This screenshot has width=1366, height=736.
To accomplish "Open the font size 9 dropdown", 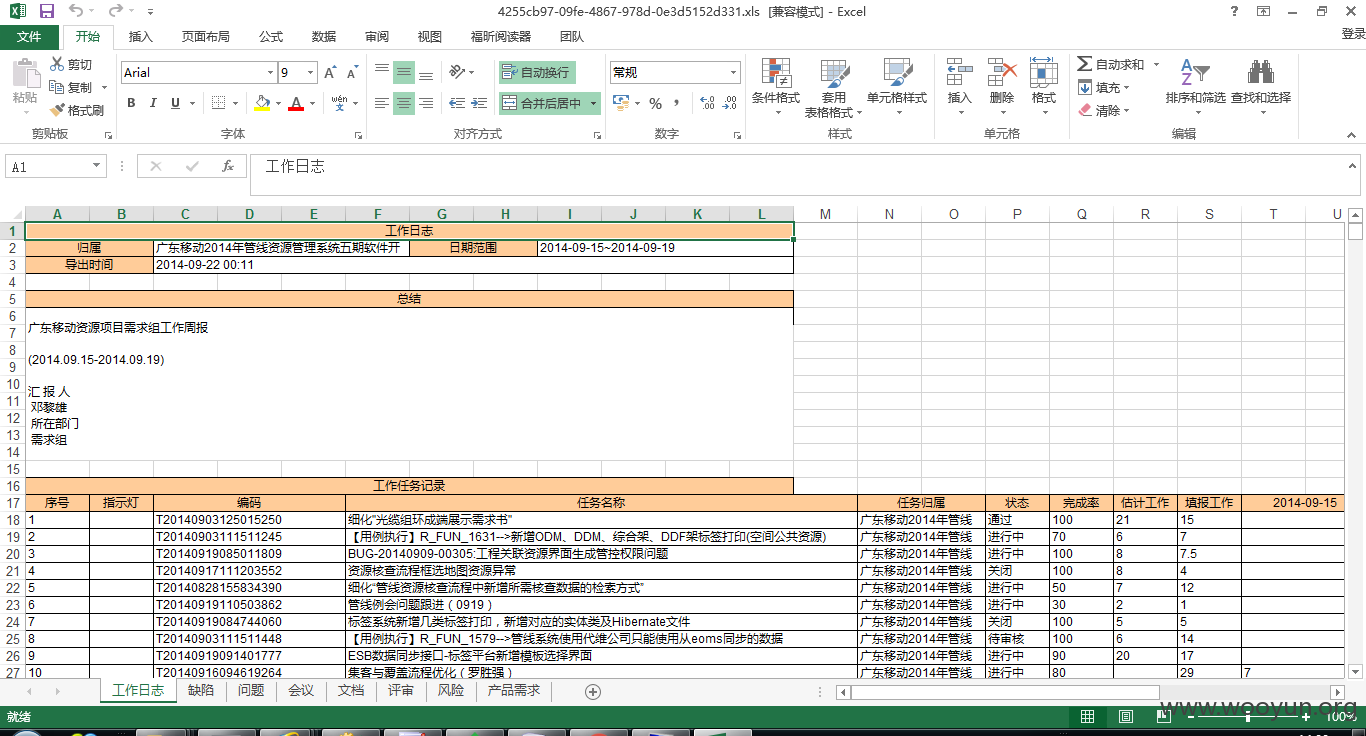I will pos(311,73).
